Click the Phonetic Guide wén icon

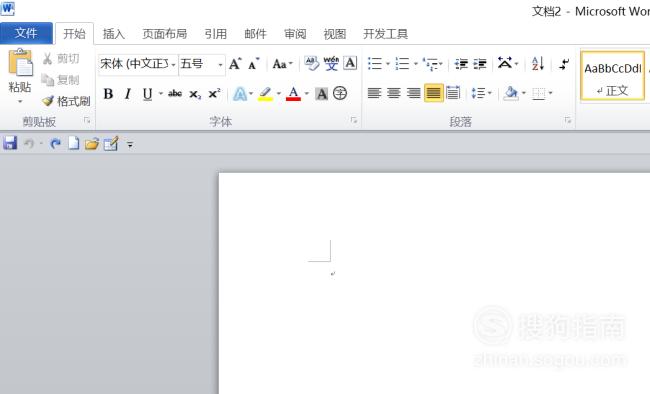(x=331, y=63)
